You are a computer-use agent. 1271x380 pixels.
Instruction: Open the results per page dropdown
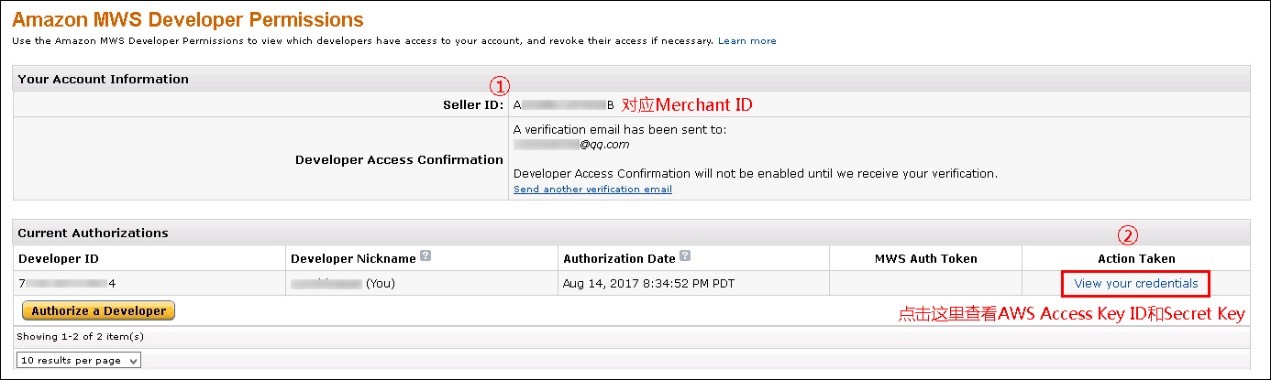(79, 360)
